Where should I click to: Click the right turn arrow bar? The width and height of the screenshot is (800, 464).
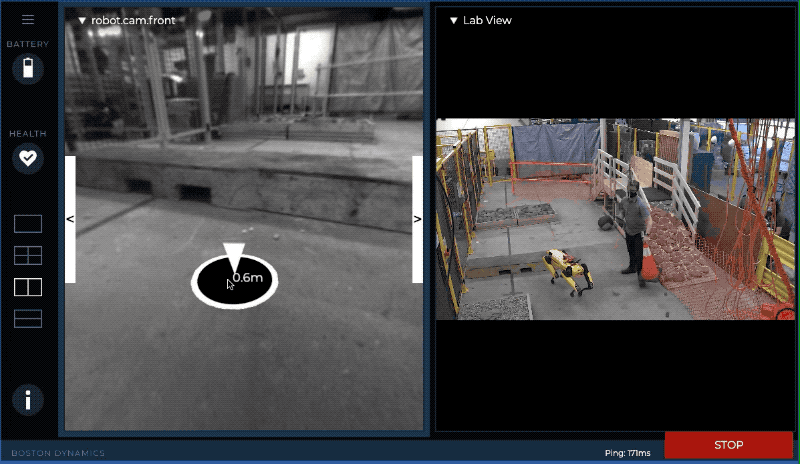[x=417, y=219]
